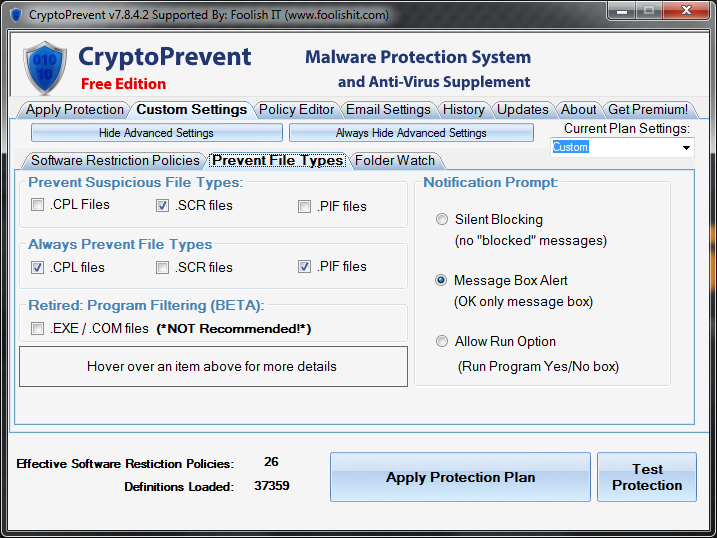Switch to the Apply Protection tab
717x538 pixels.
pyautogui.click(x=75, y=110)
